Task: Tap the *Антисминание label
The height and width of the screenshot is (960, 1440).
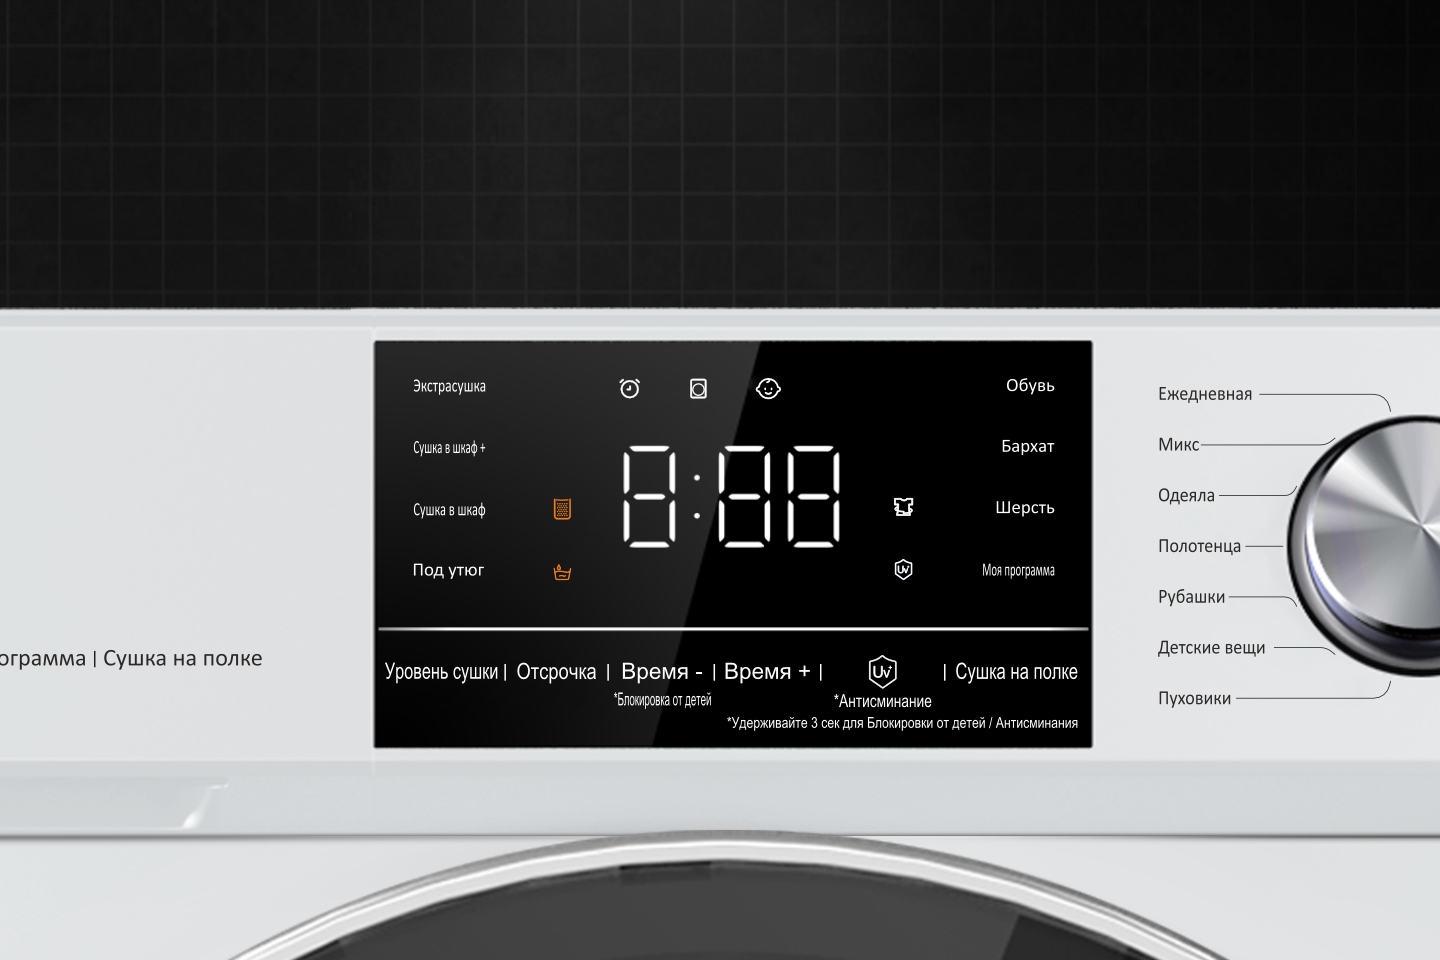Action: point(882,701)
